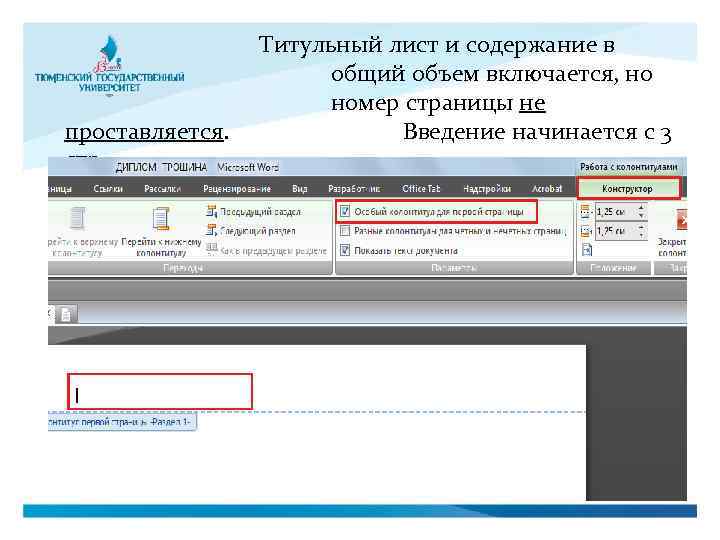Uncheck Особый колонтитул для первой страницы
The height and width of the screenshot is (540, 720).
(344, 212)
